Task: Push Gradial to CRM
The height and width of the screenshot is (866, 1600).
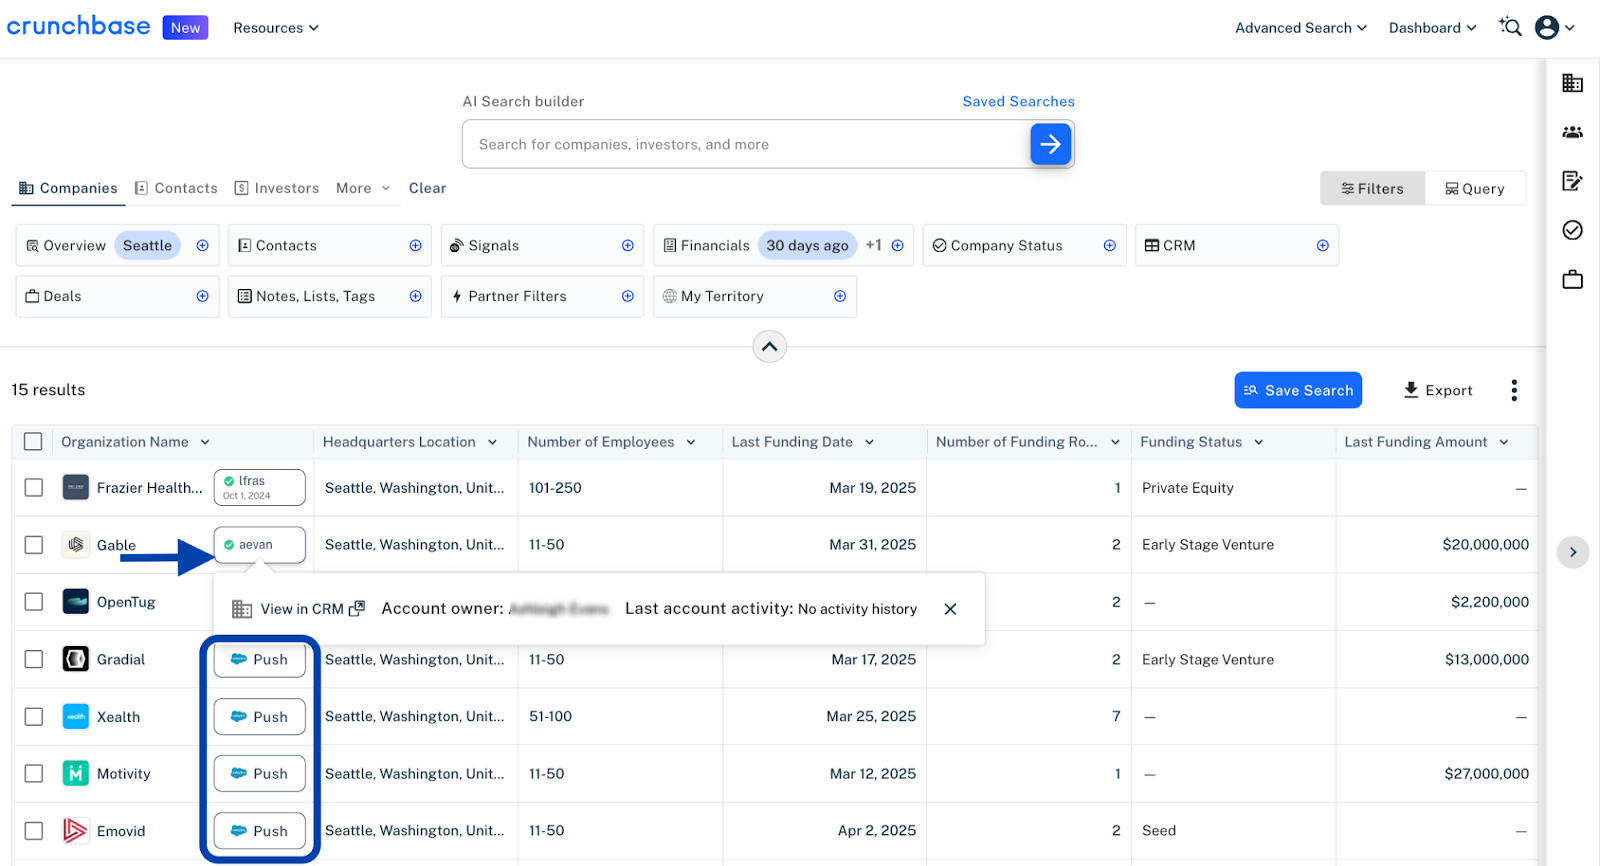Action: coord(259,659)
